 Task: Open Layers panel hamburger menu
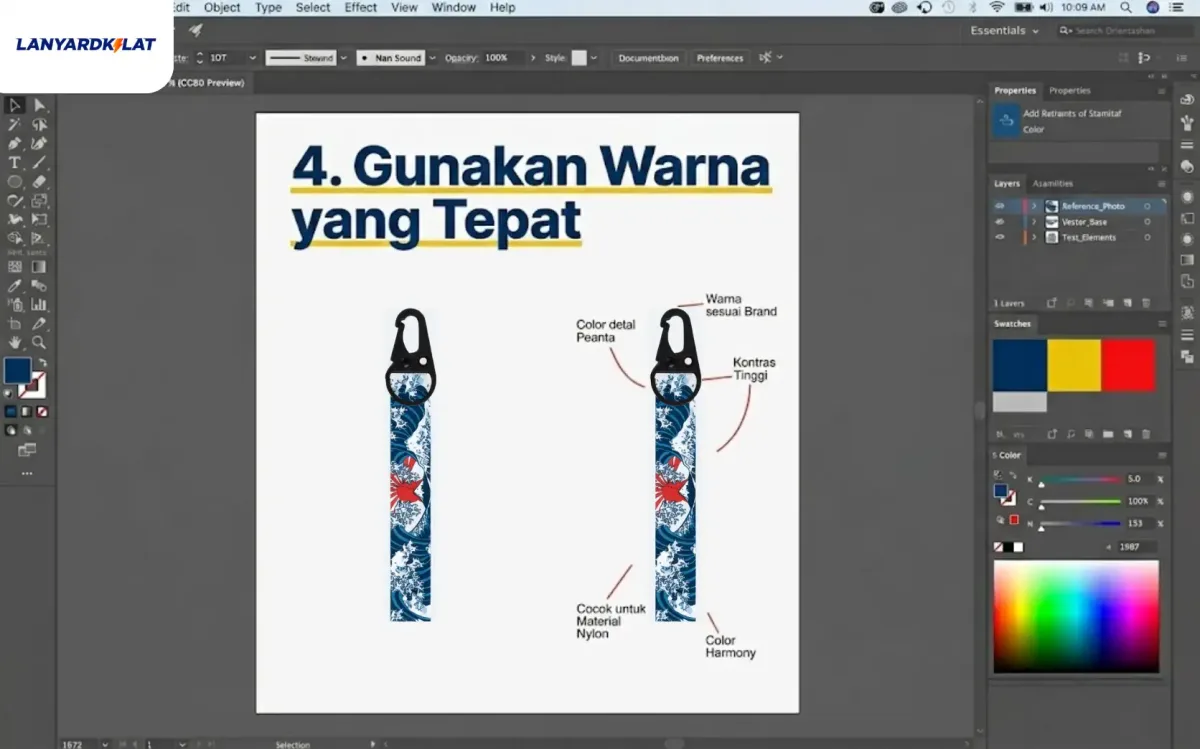tap(1162, 184)
